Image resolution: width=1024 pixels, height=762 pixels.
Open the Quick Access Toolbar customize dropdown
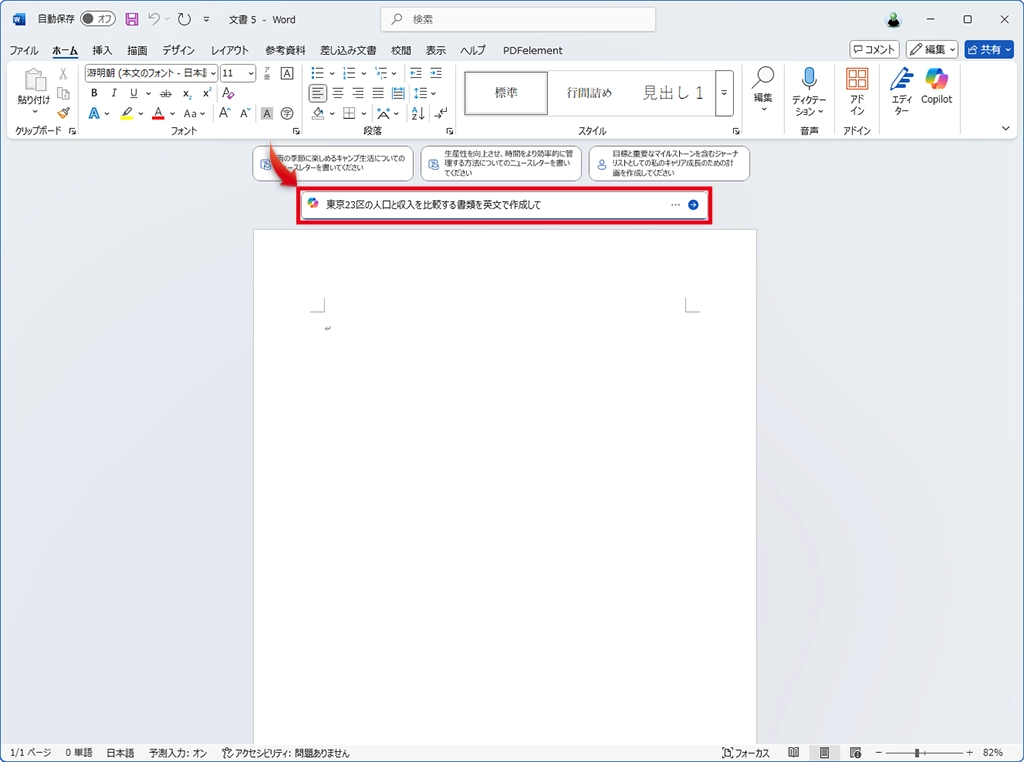click(206, 20)
